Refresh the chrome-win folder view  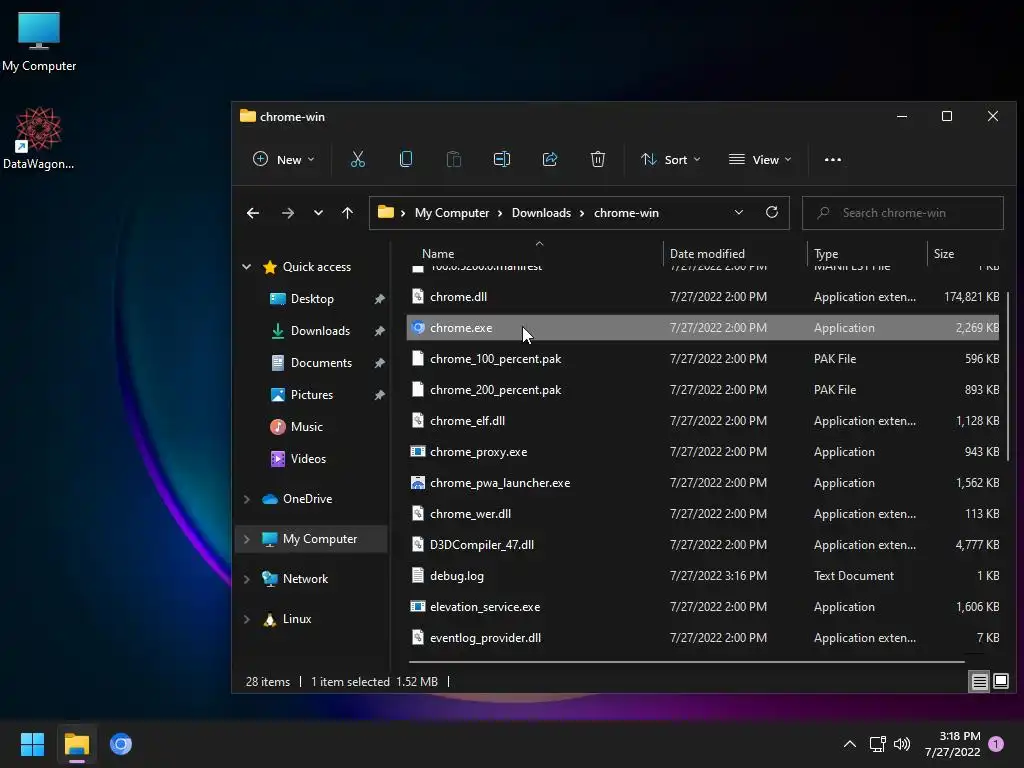pos(772,212)
